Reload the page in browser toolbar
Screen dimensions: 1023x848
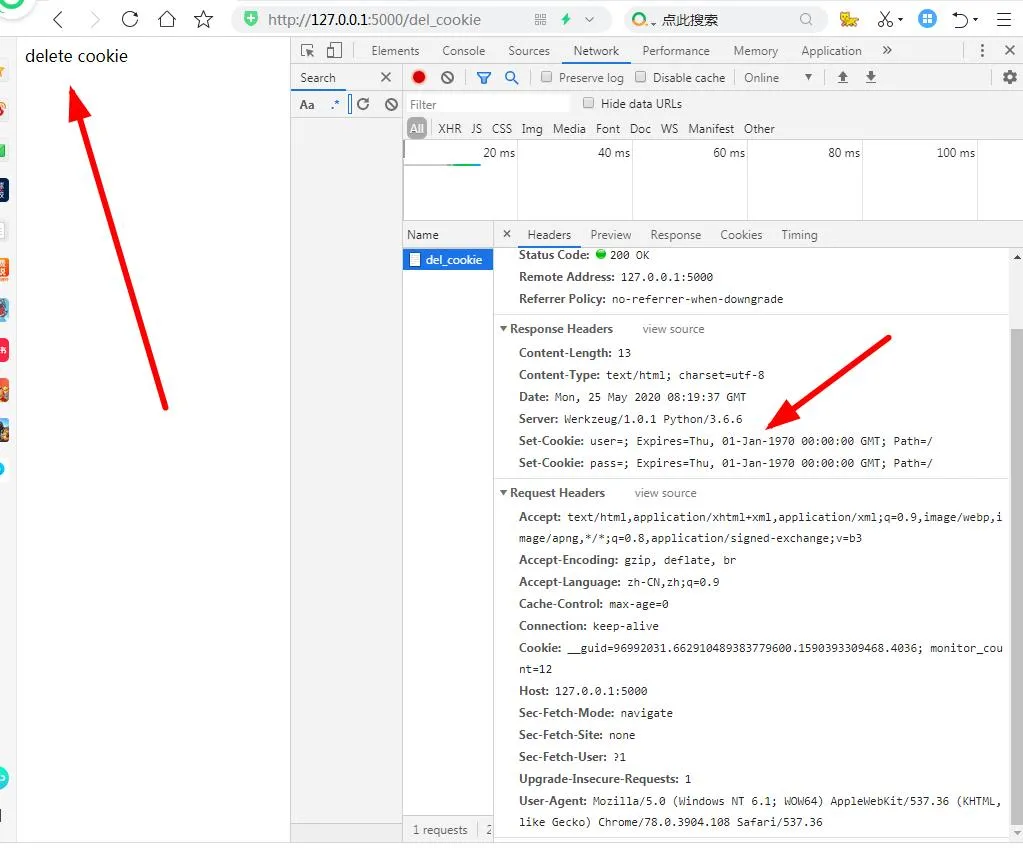129,19
